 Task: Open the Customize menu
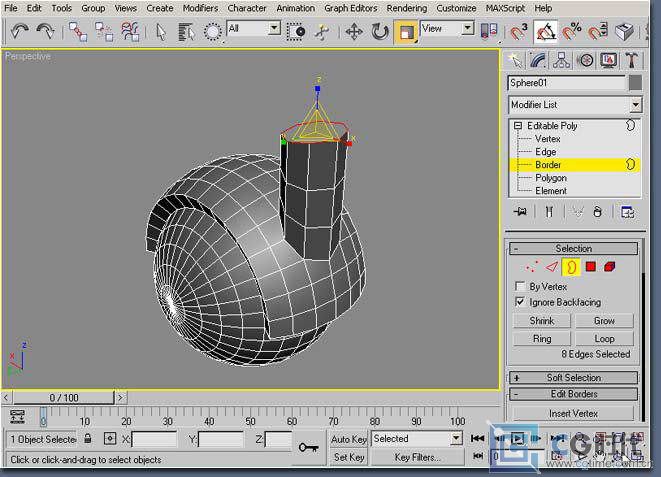[x=456, y=8]
